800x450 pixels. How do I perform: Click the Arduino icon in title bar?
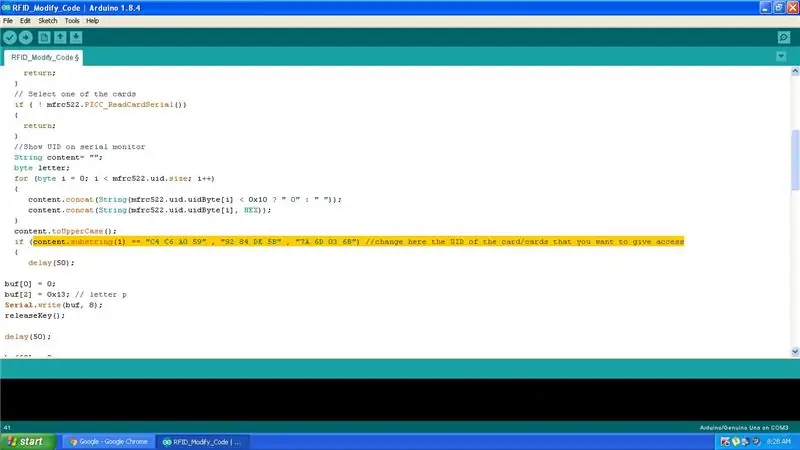(x=6, y=8)
